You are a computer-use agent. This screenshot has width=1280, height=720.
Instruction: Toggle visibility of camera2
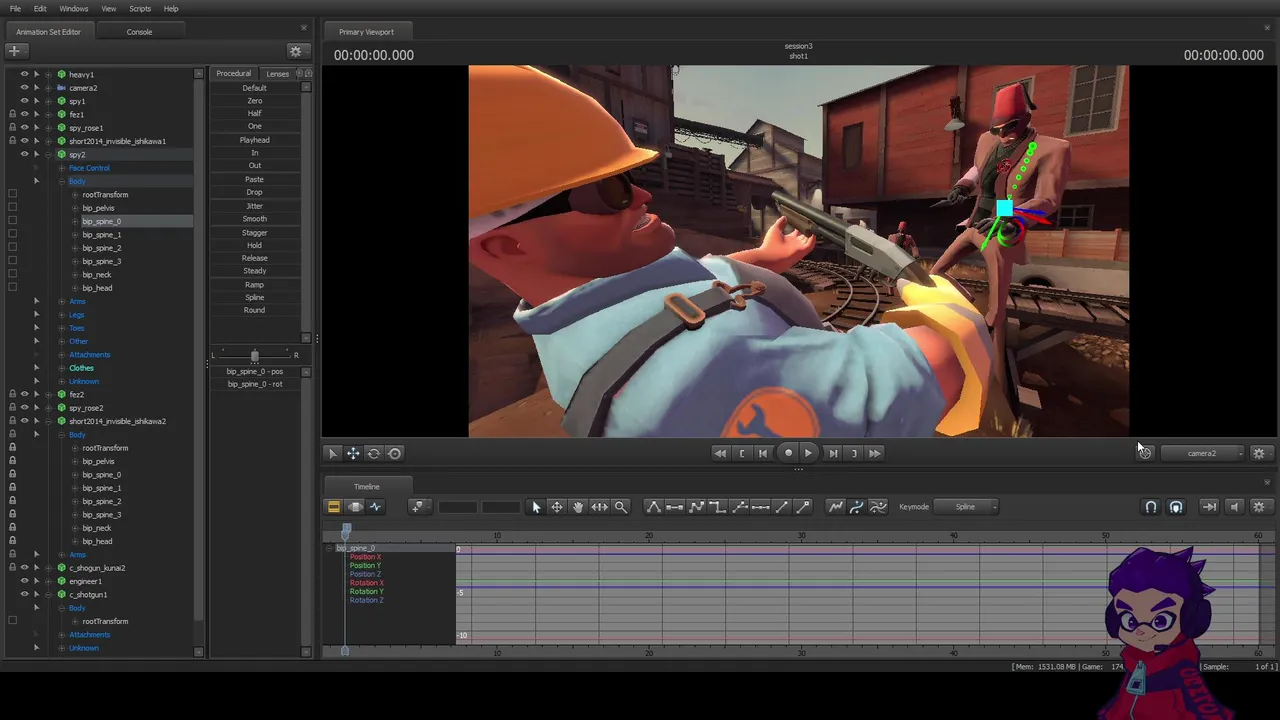[25, 88]
